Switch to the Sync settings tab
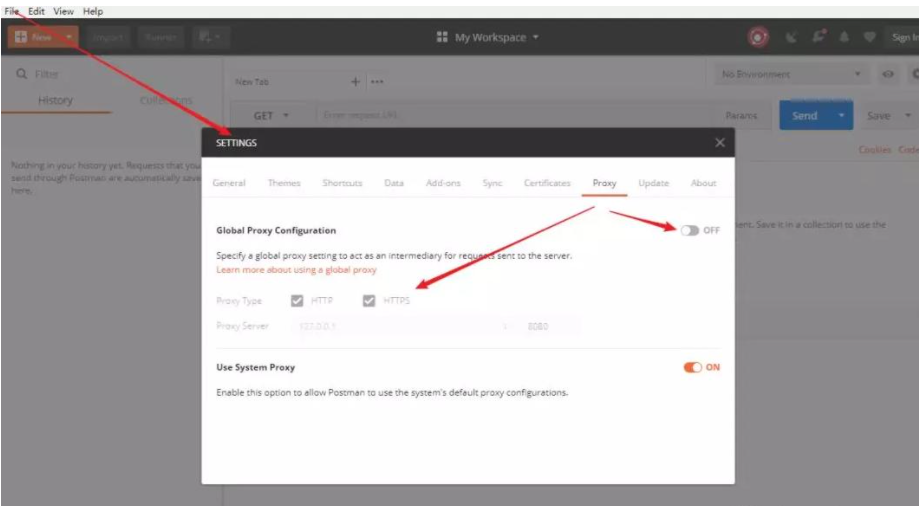Image resolution: width=919 pixels, height=506 pixels. (492, 183)
